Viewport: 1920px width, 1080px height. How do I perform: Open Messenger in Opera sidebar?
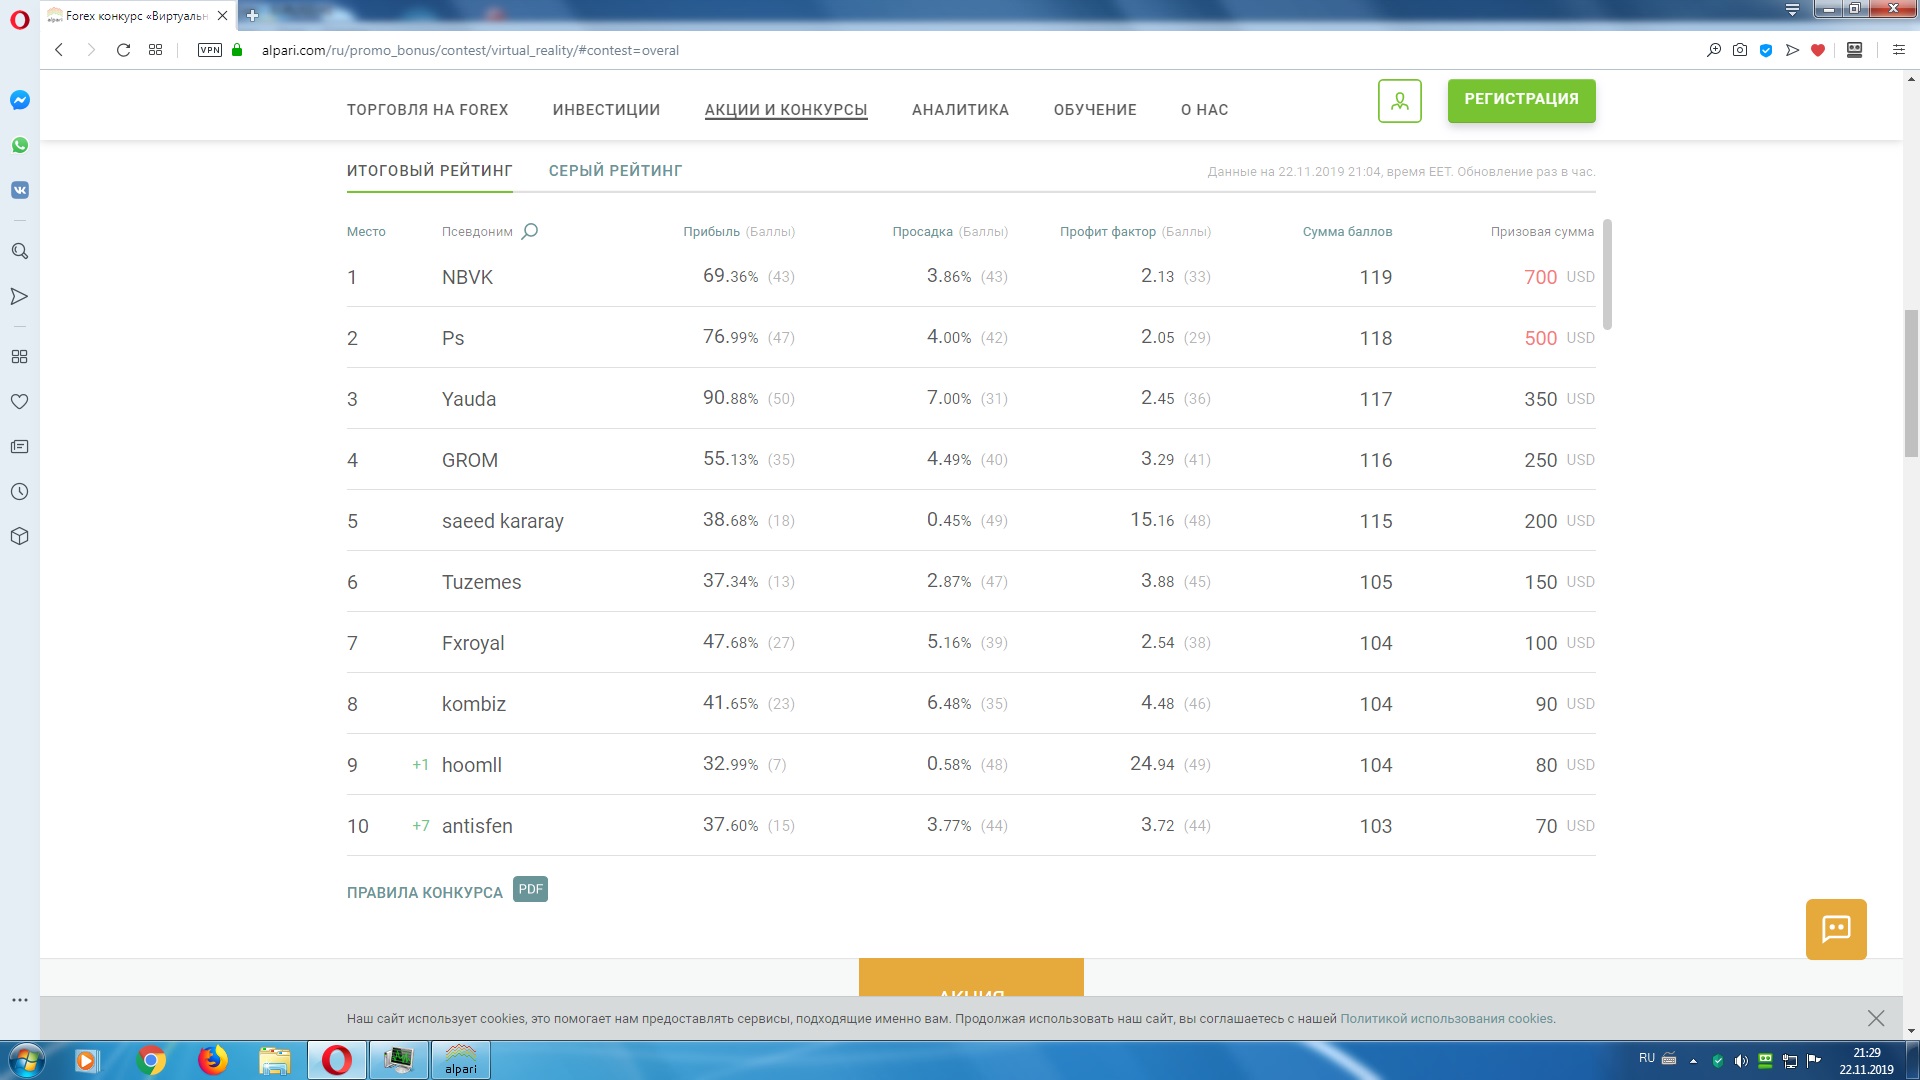pyautogui.click(x=20, y=100)
